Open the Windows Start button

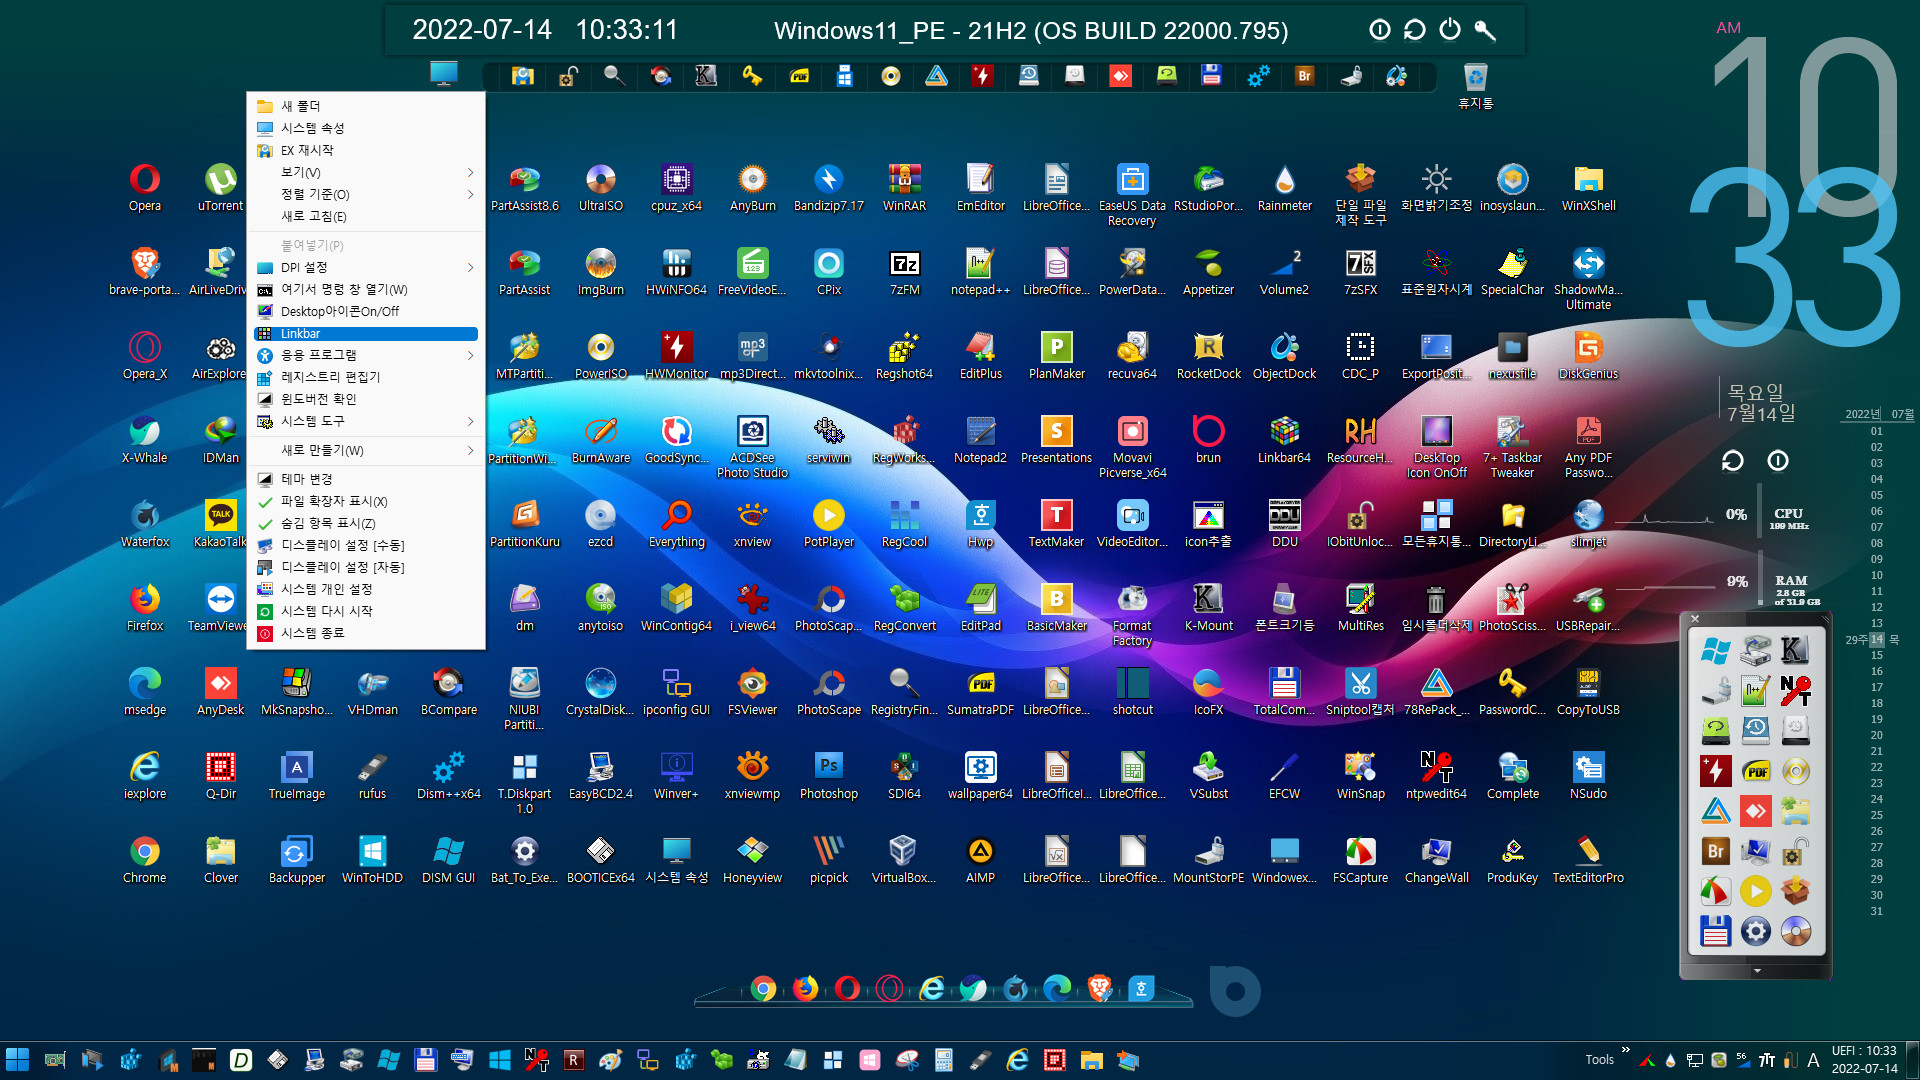click(x=17, y=1060)
